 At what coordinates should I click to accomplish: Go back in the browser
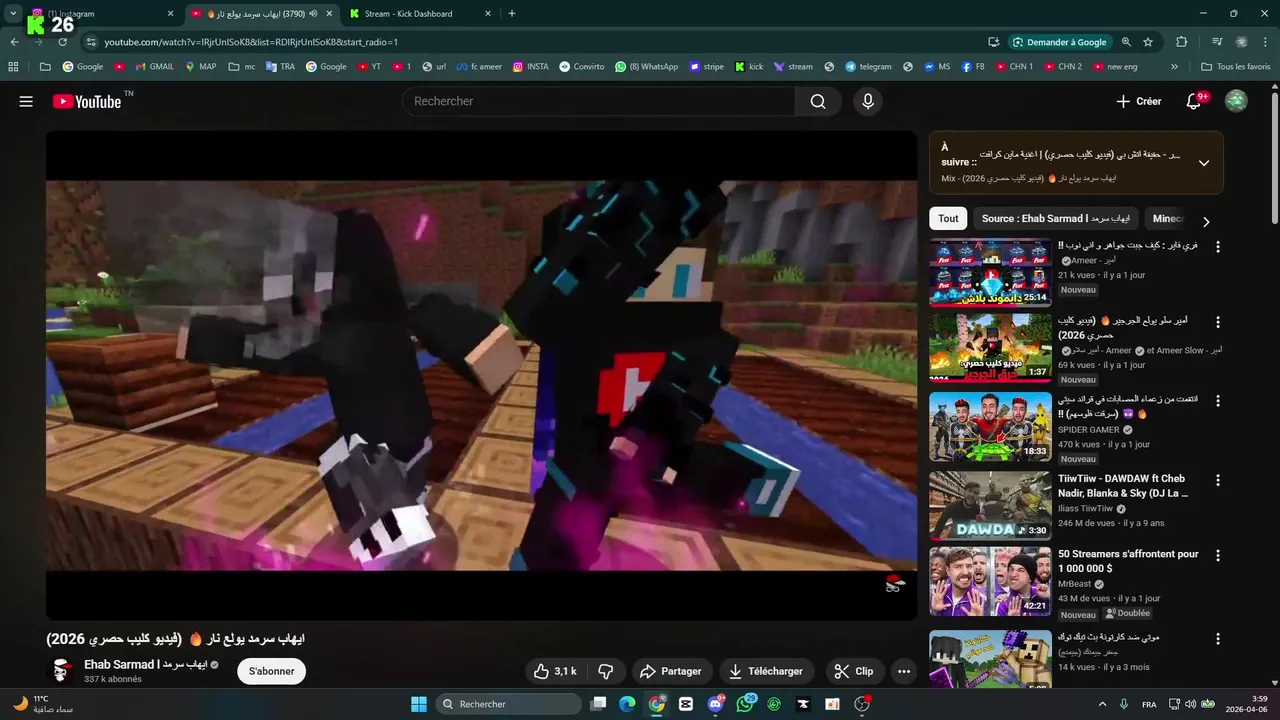pos(15,42)
